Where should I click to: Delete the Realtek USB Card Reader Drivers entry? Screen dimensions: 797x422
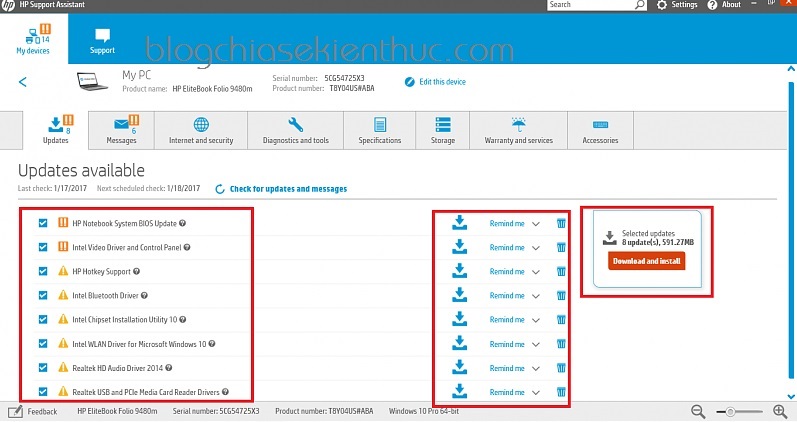point(561,392)
